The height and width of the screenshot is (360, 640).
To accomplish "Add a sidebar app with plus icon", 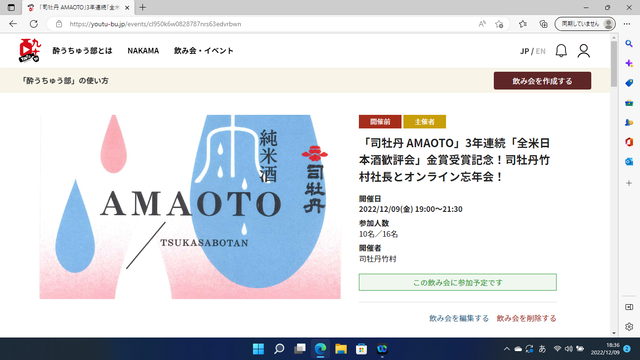I will click(629, 183).
